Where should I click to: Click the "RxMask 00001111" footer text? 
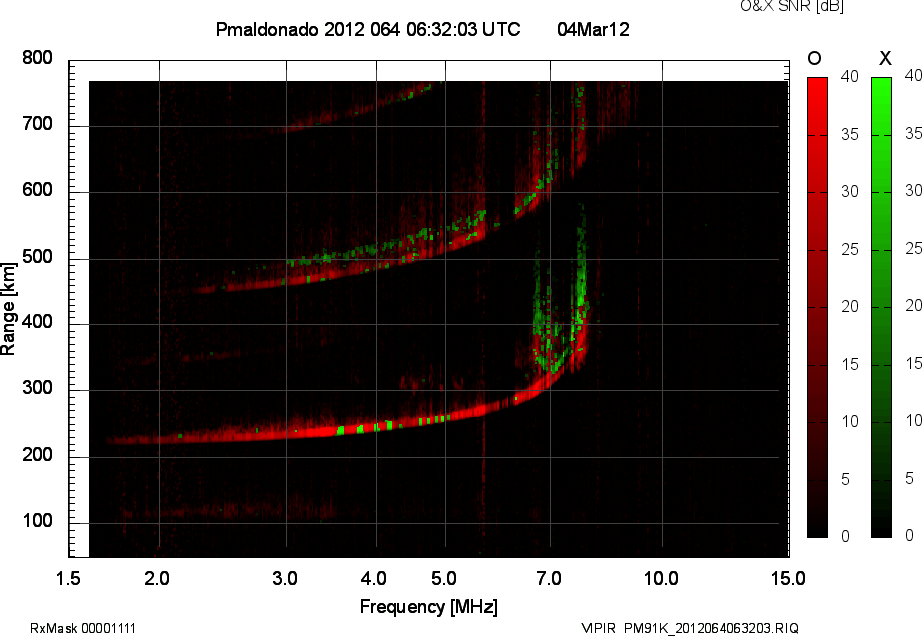point(83,628)
